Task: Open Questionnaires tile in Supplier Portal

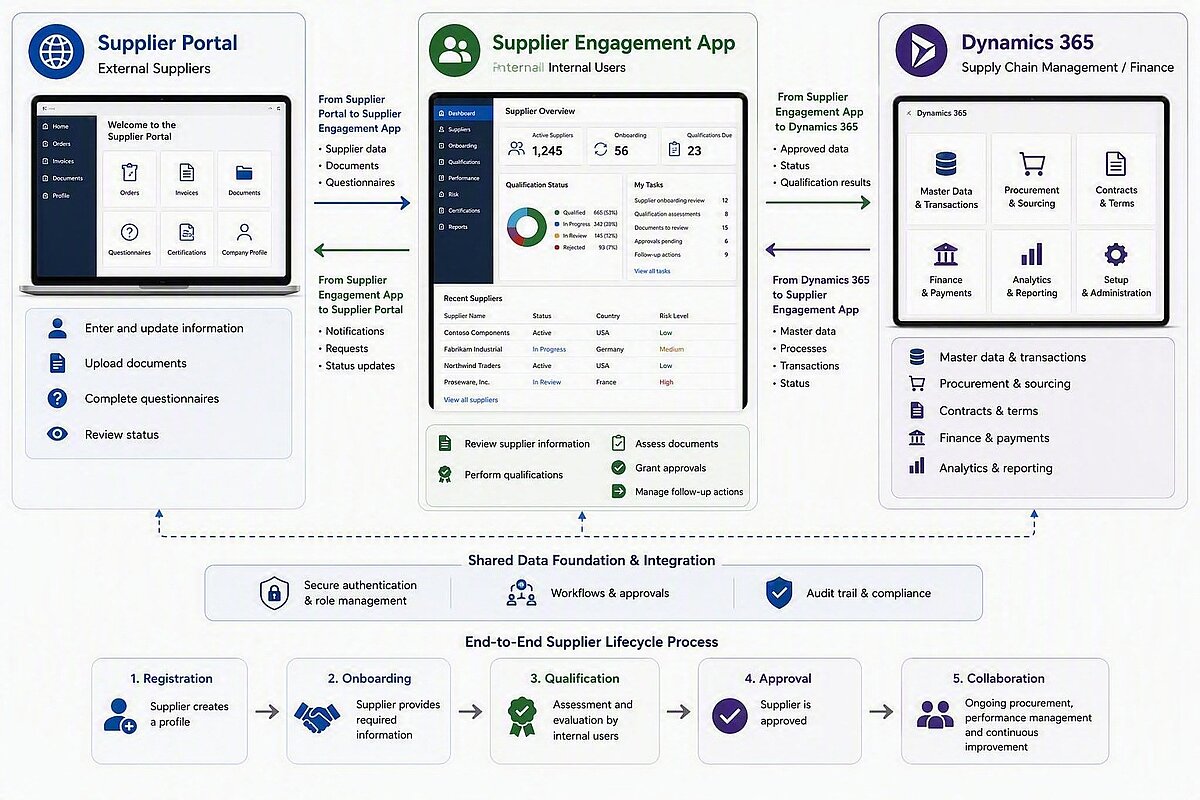Action: click(129, 238)
